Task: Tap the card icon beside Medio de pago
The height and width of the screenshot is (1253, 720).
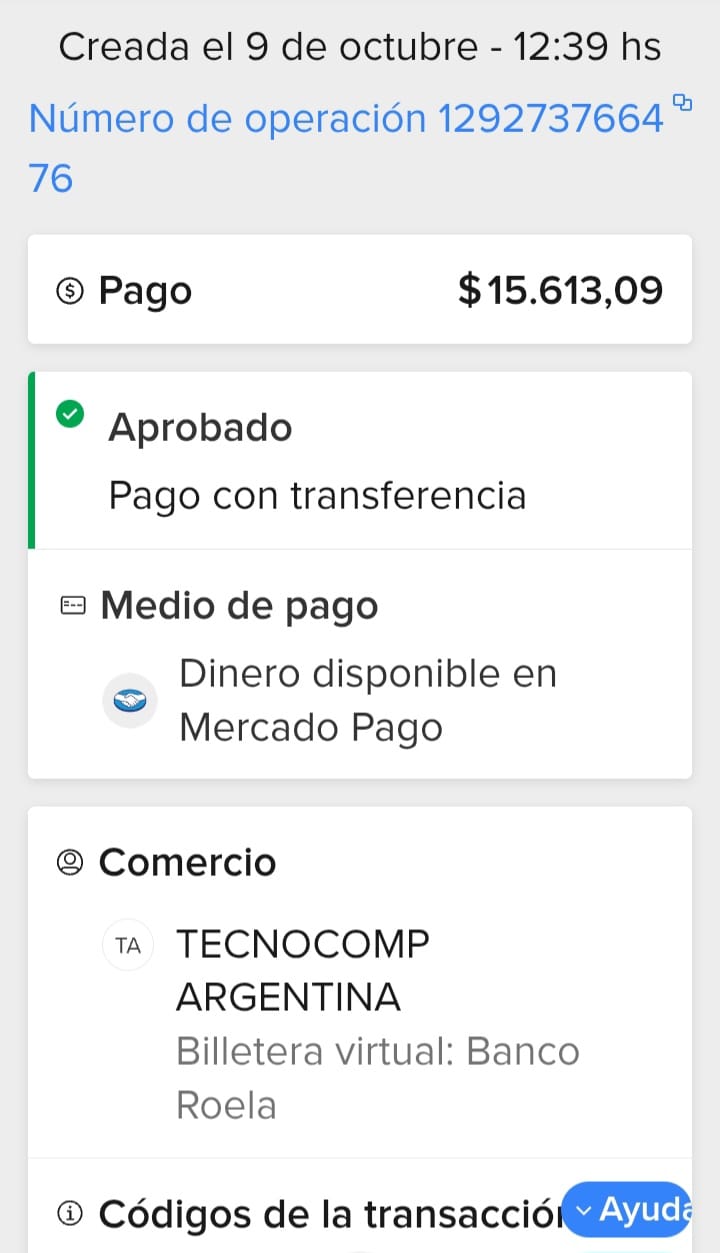Action: click(x=73, y=605)
